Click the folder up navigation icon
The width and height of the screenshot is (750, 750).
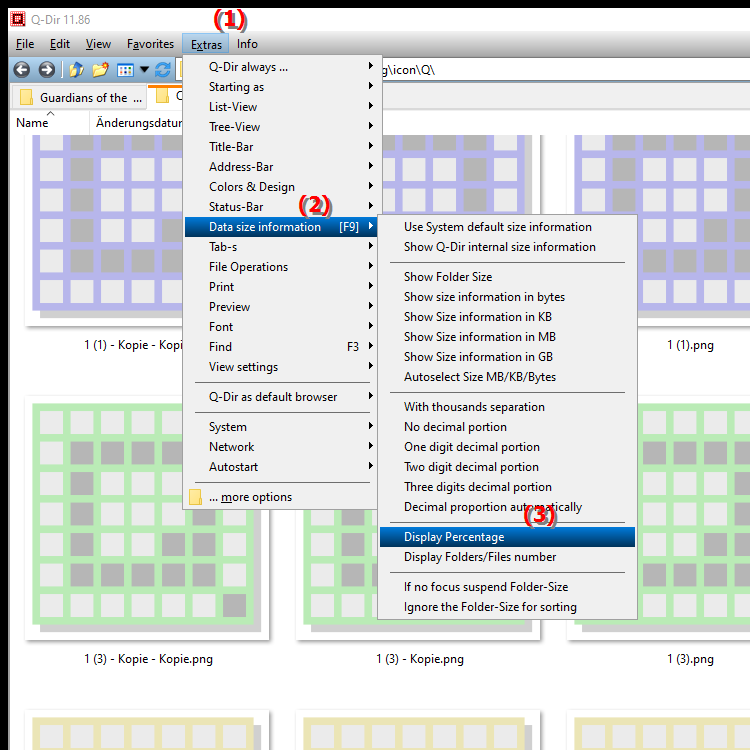coord(76,70)
